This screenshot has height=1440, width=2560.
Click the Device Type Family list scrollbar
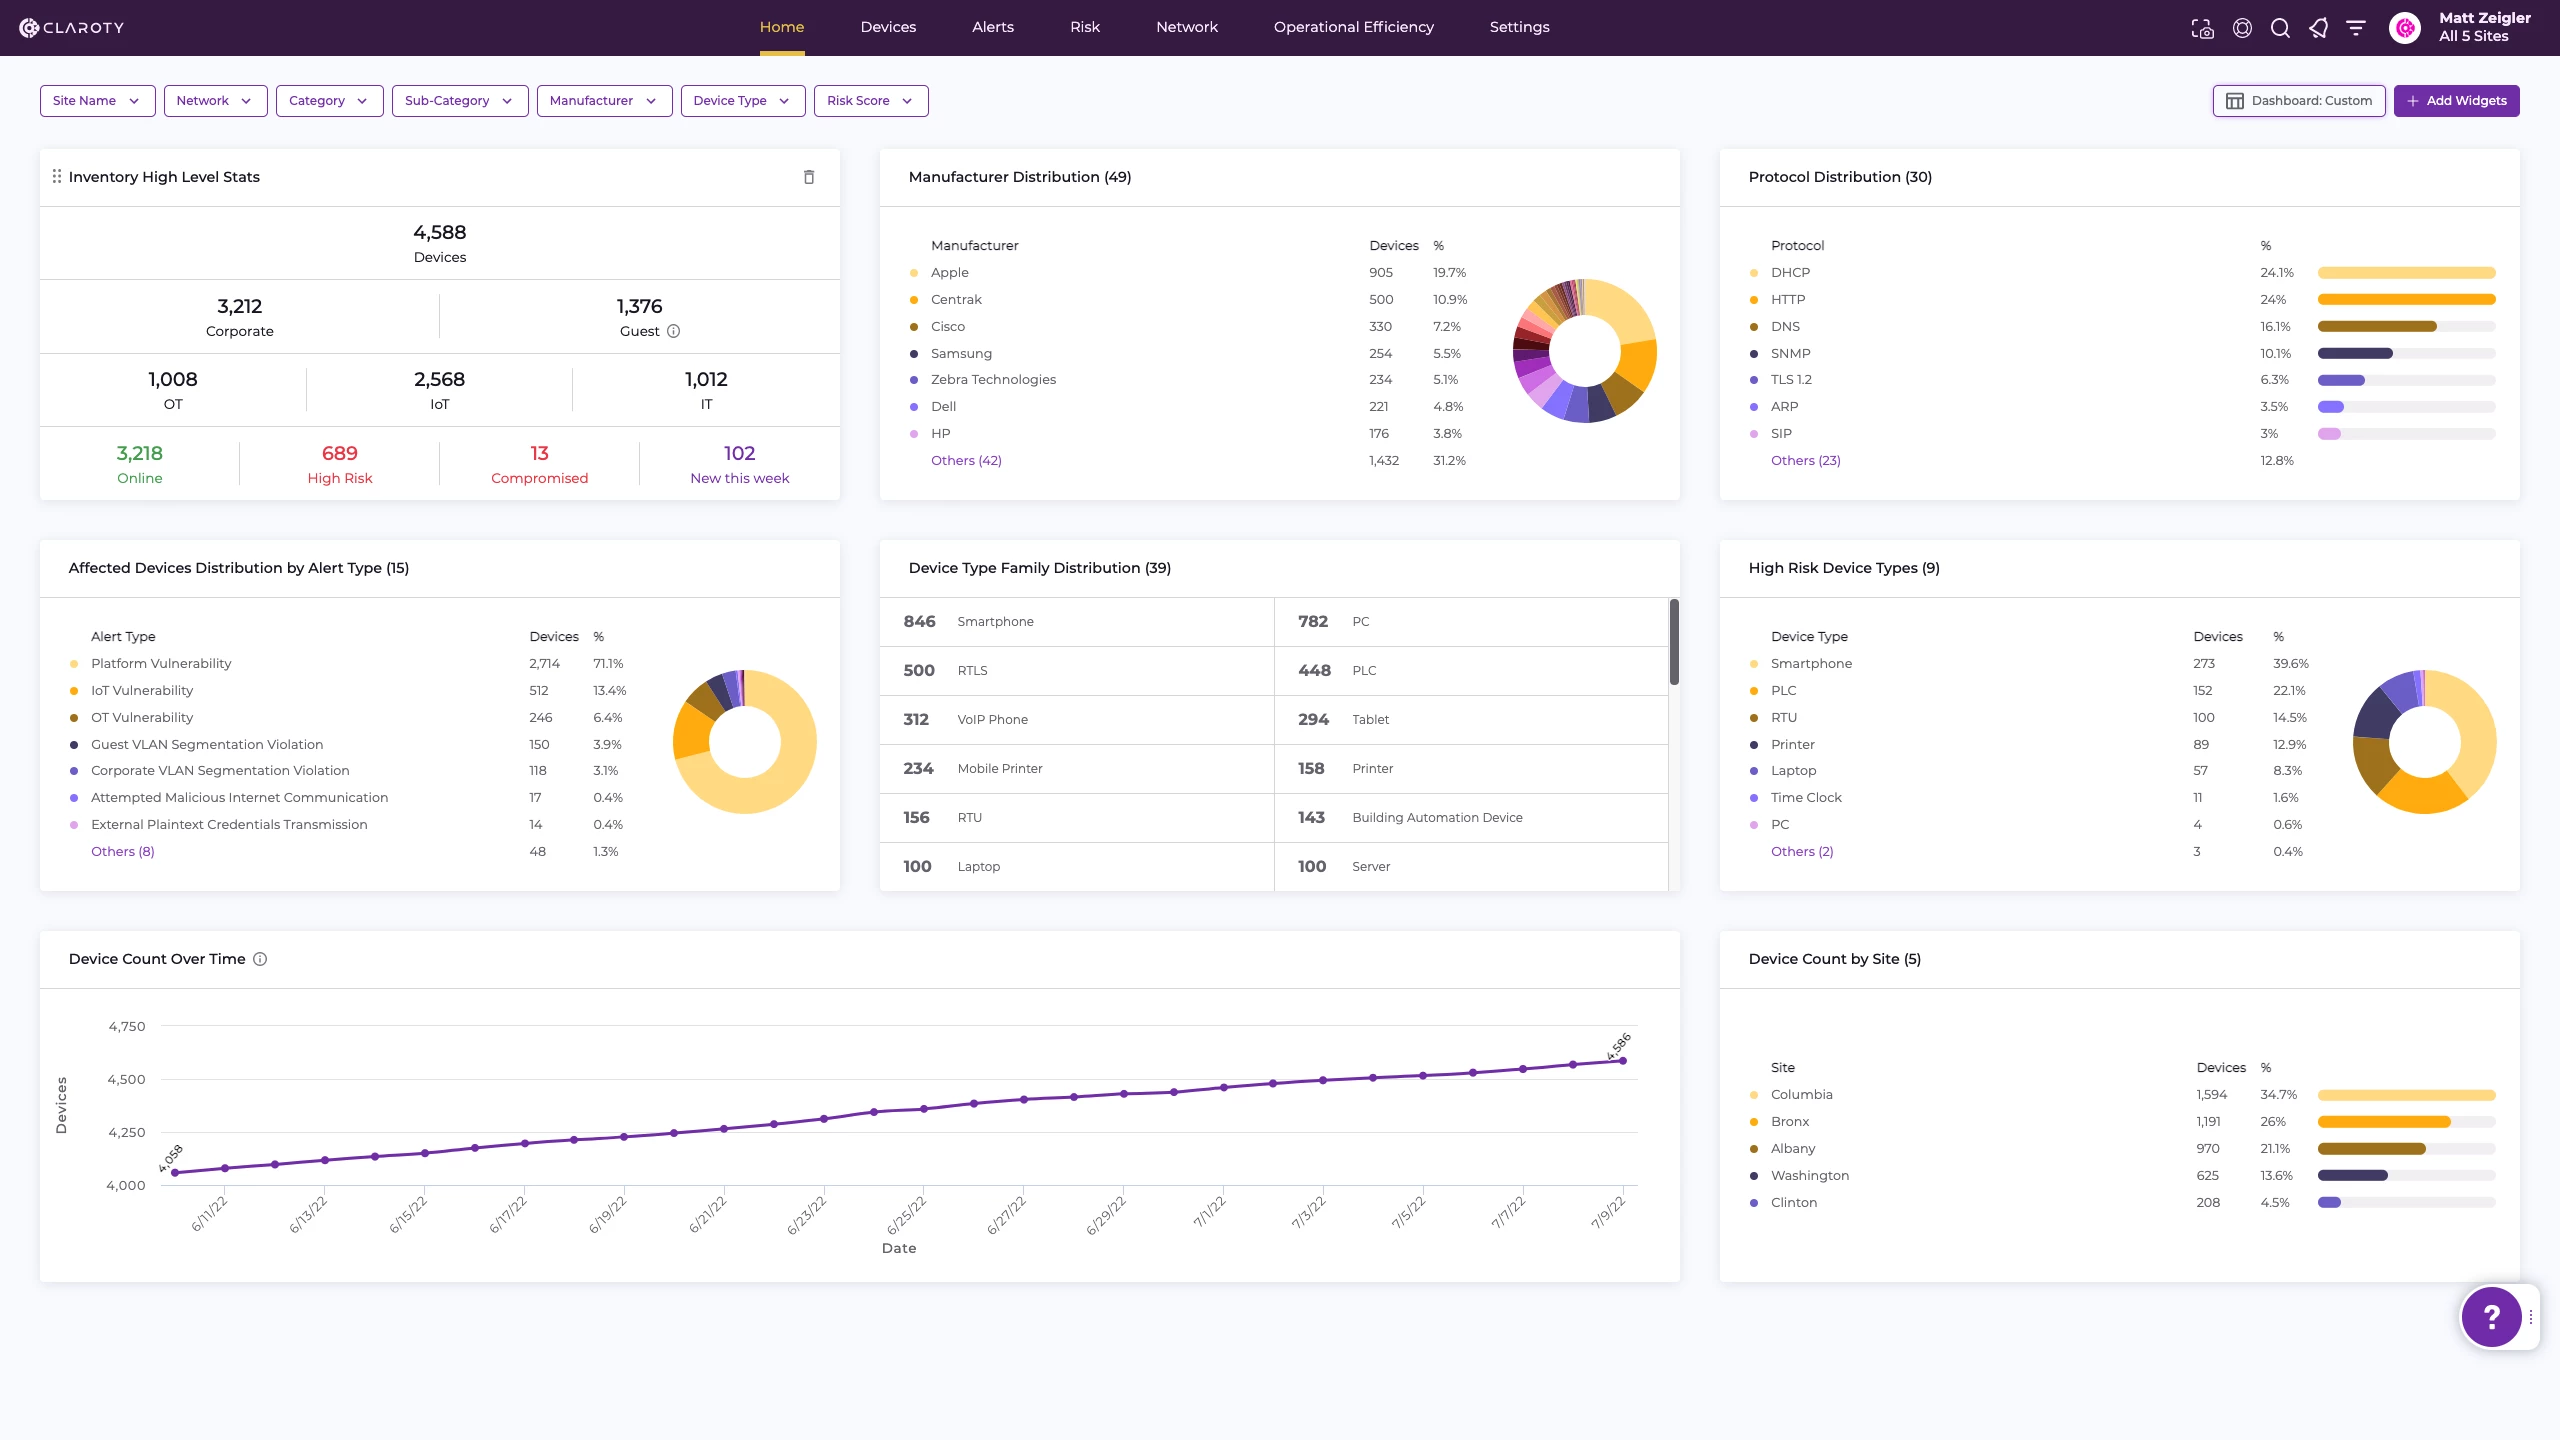[x=1673, y=642]
